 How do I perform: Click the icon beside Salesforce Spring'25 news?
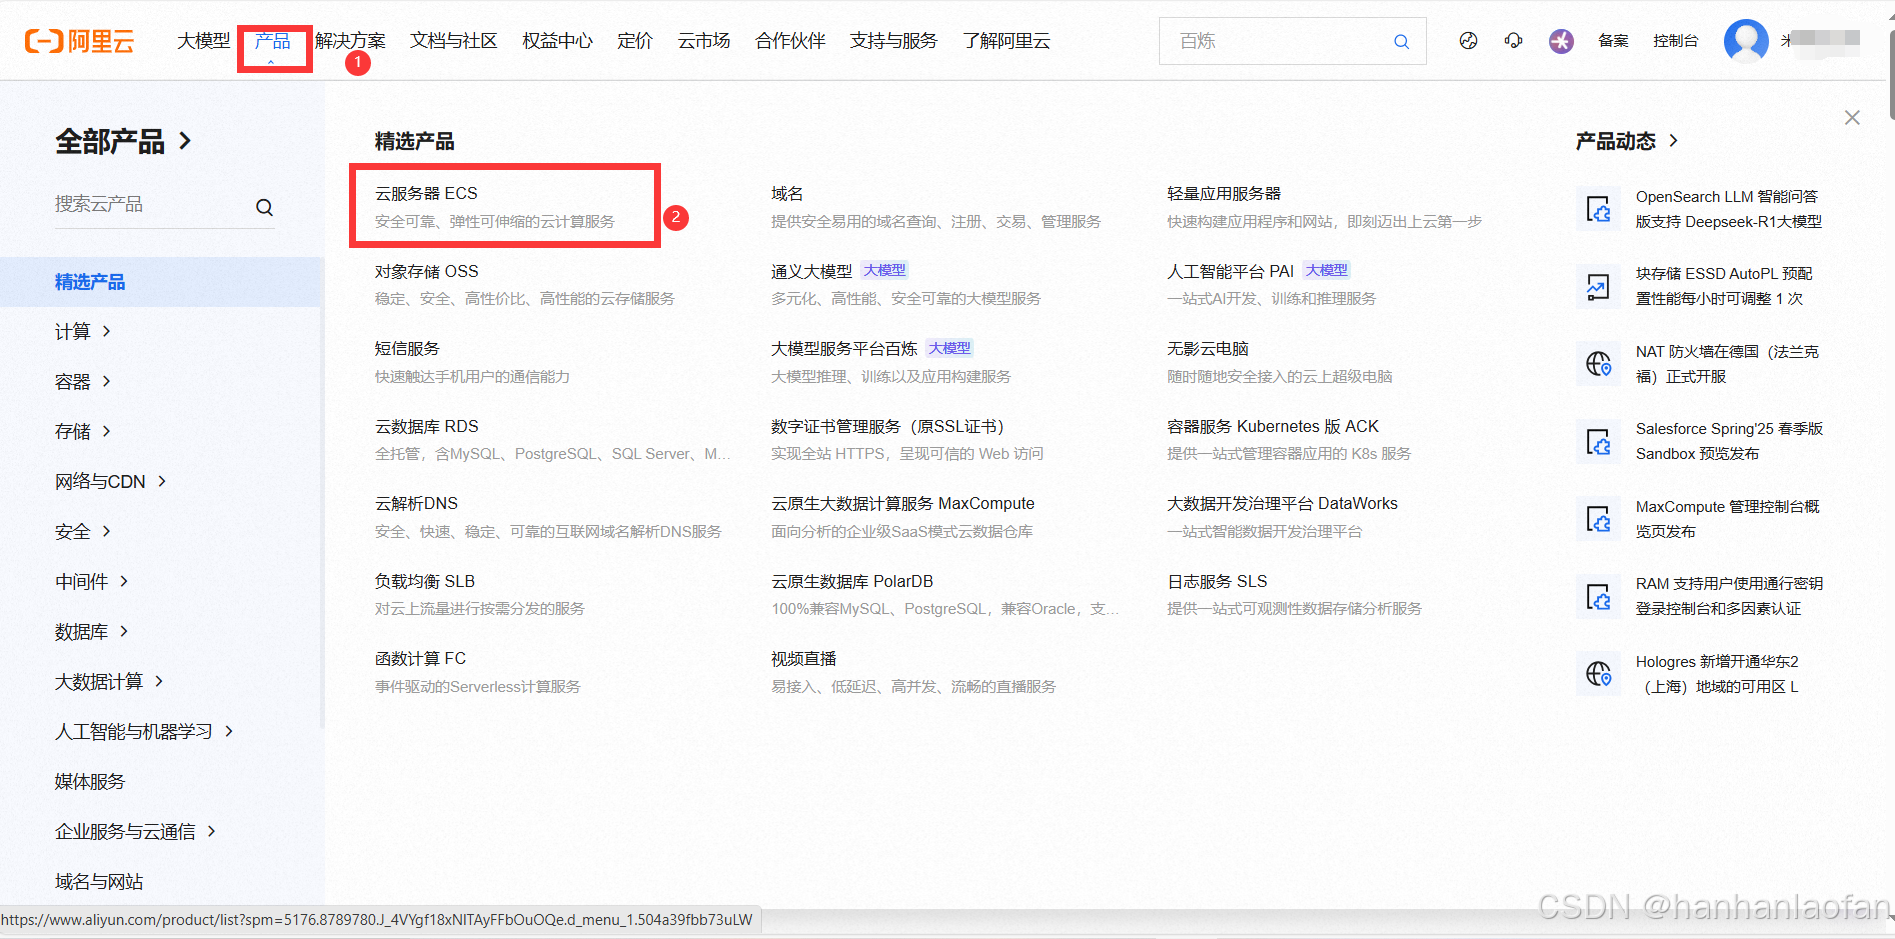tap(1598, 442)
